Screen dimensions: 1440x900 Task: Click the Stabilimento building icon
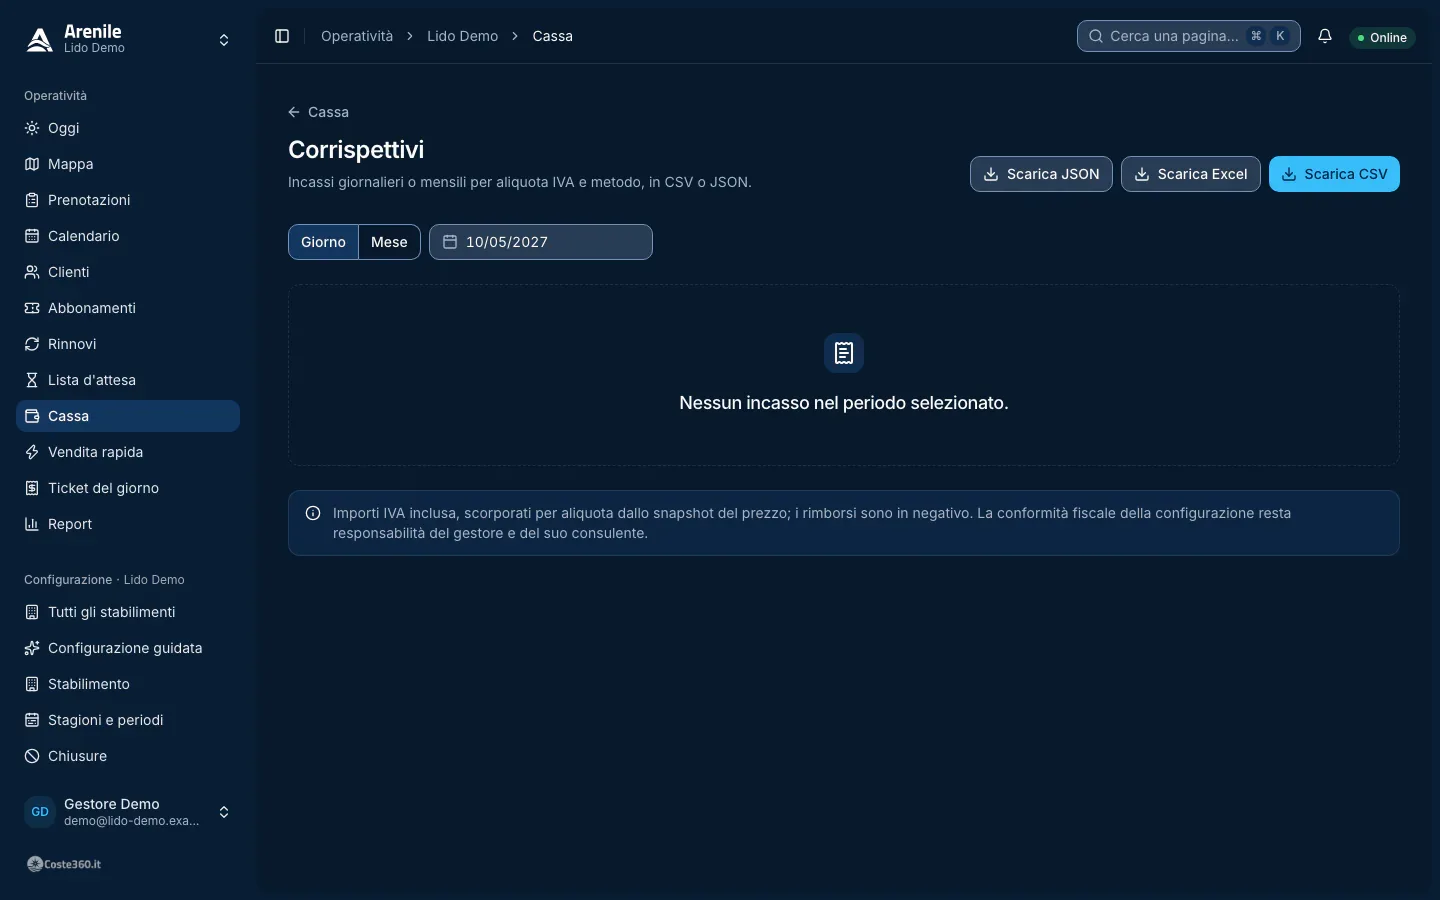click(32, 684)
